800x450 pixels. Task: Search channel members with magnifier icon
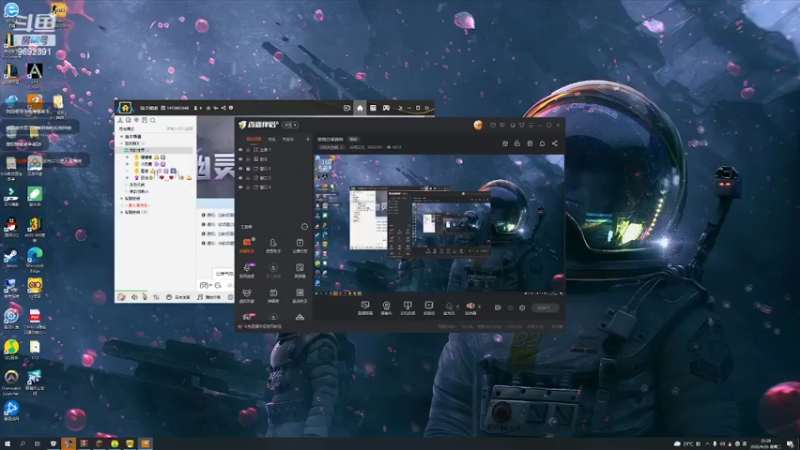click(x=153, y=120)
